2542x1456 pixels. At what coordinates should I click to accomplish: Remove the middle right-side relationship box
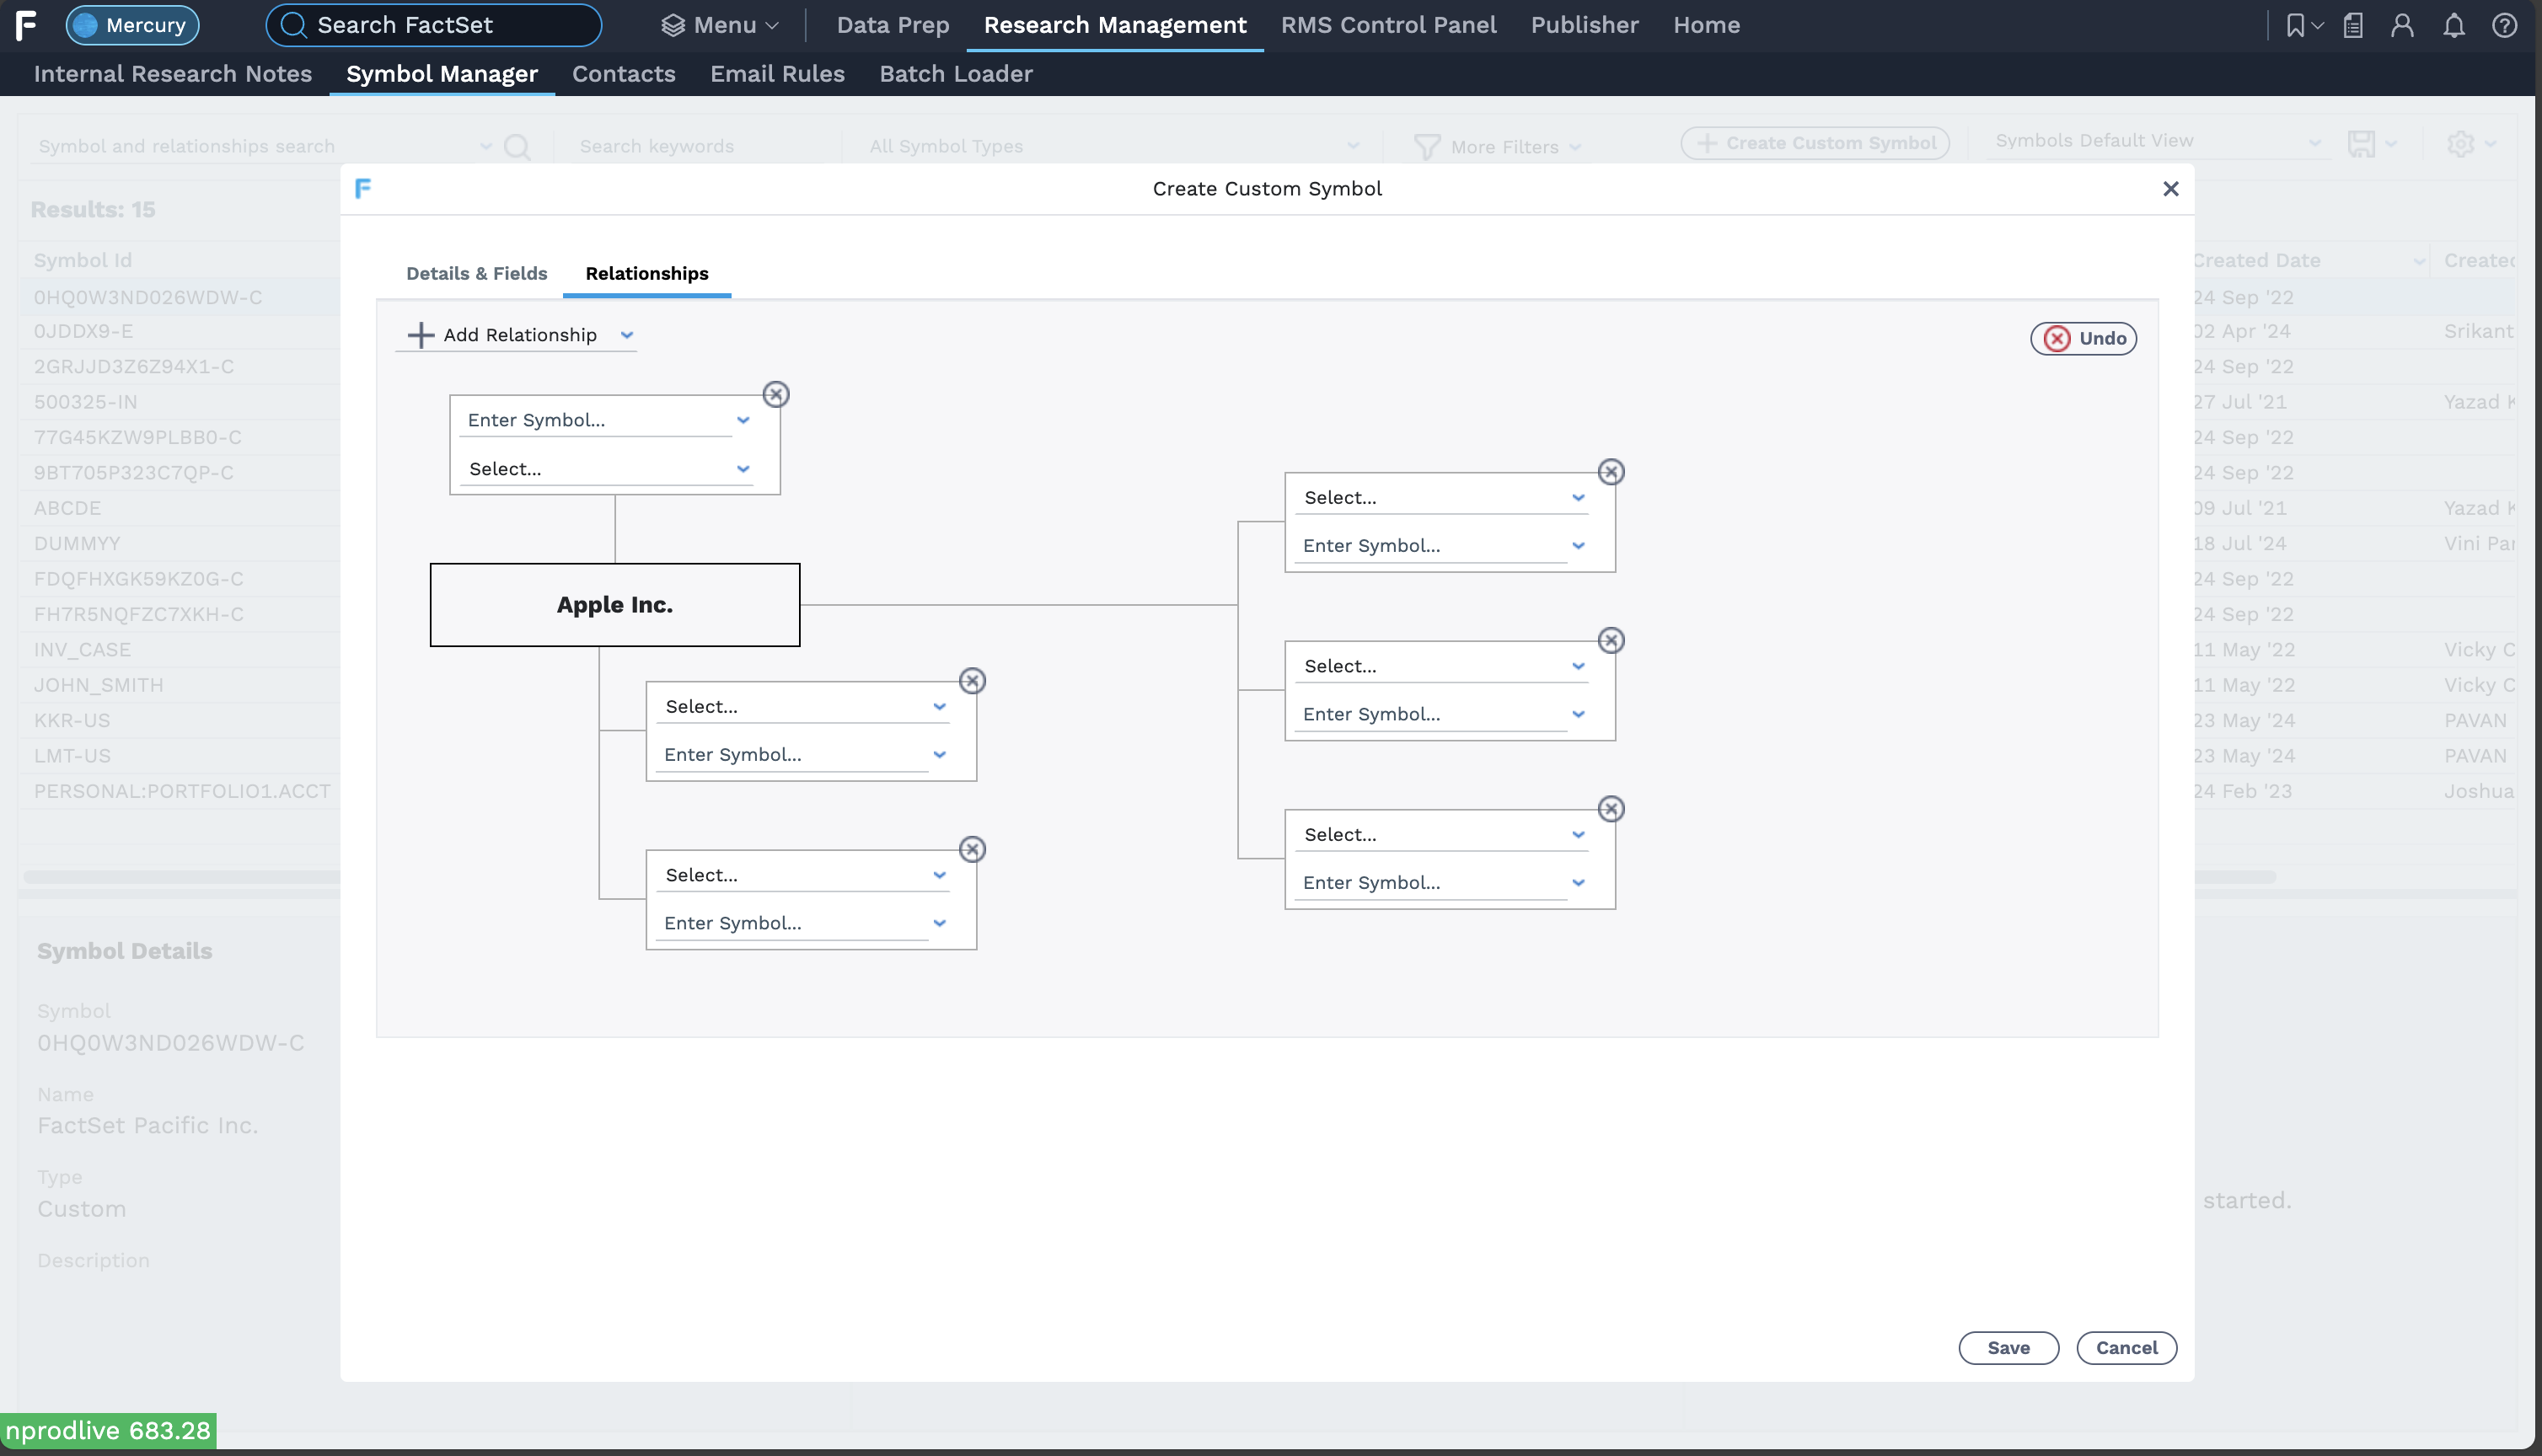point(1611,640)
